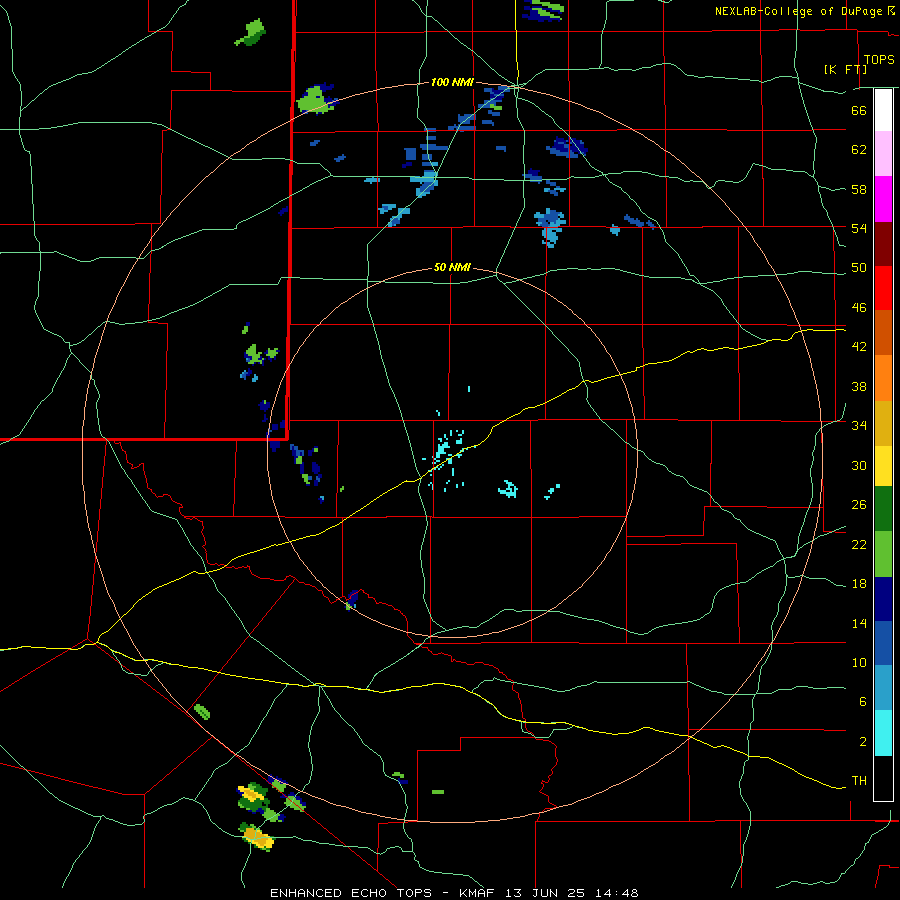Click the gold legend swatch
900x900 pixels.
click(x=883, y=423)
